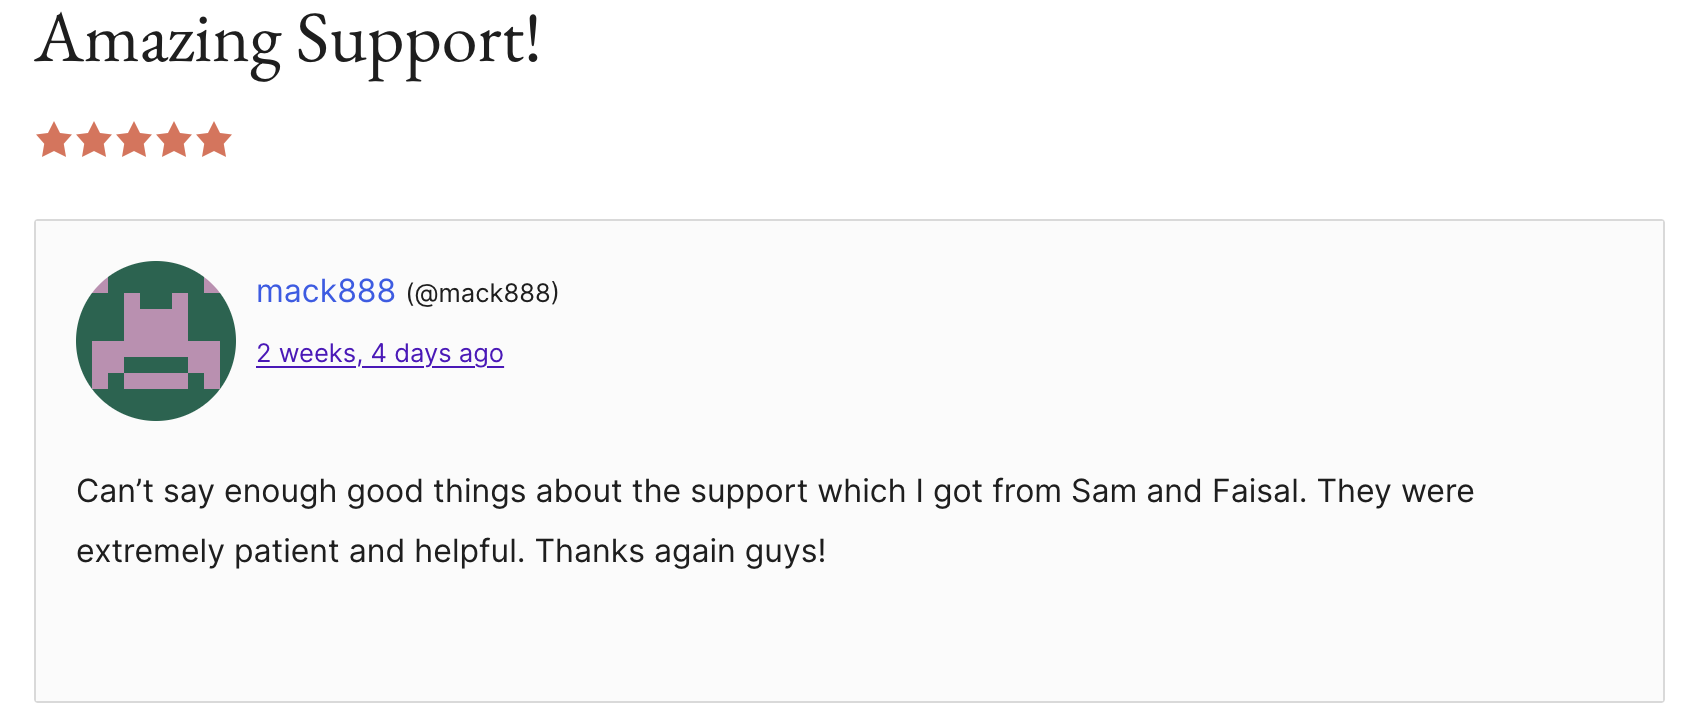Screen dimensions: 1702x722
Task: Open the mack888 username profile link
Action: [x=326, y=291]
